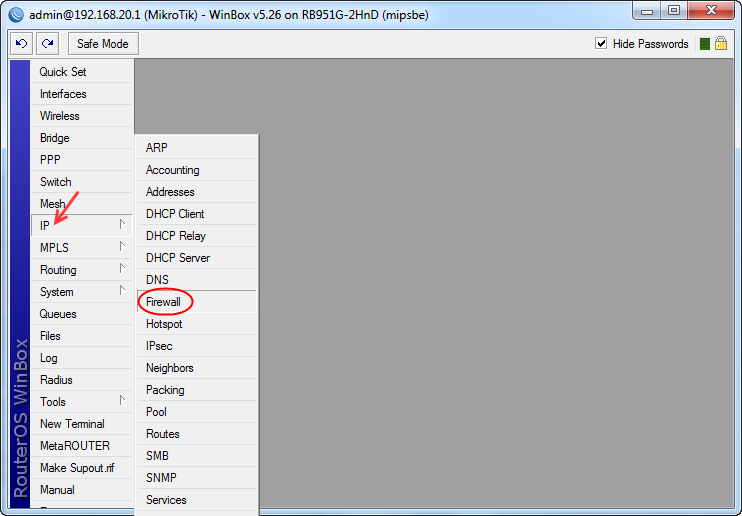Open Addresses in IP submenu
This screenshot has width=742, height=516.
tap(170, 192)
